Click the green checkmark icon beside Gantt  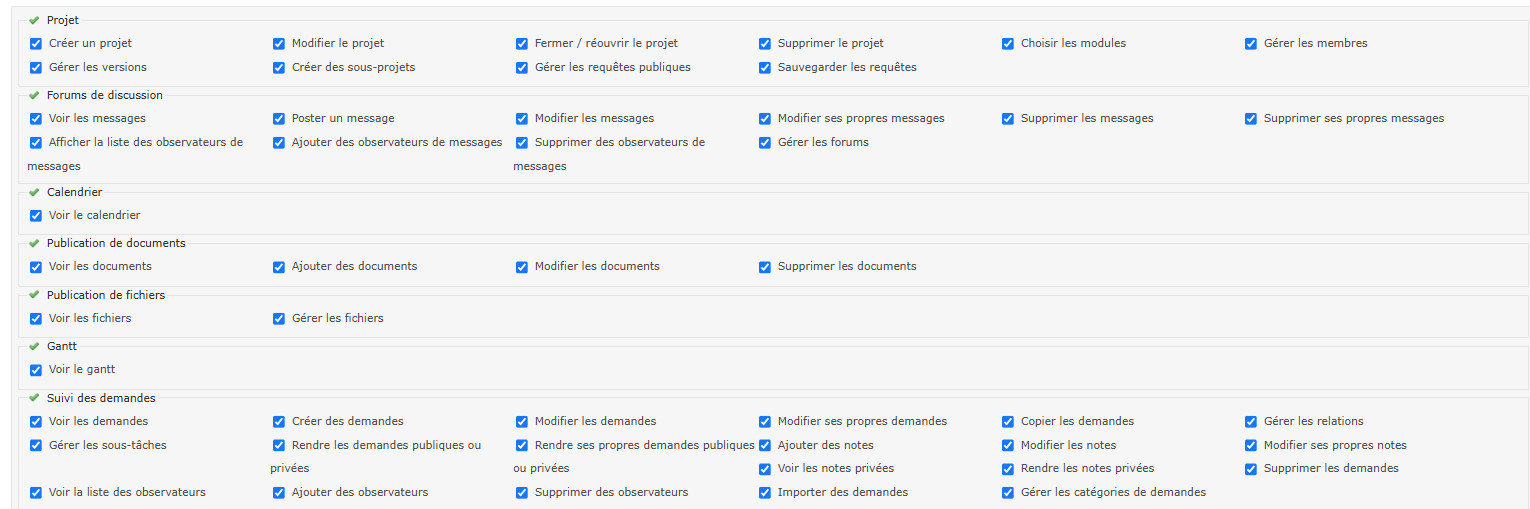pos(34,346)
